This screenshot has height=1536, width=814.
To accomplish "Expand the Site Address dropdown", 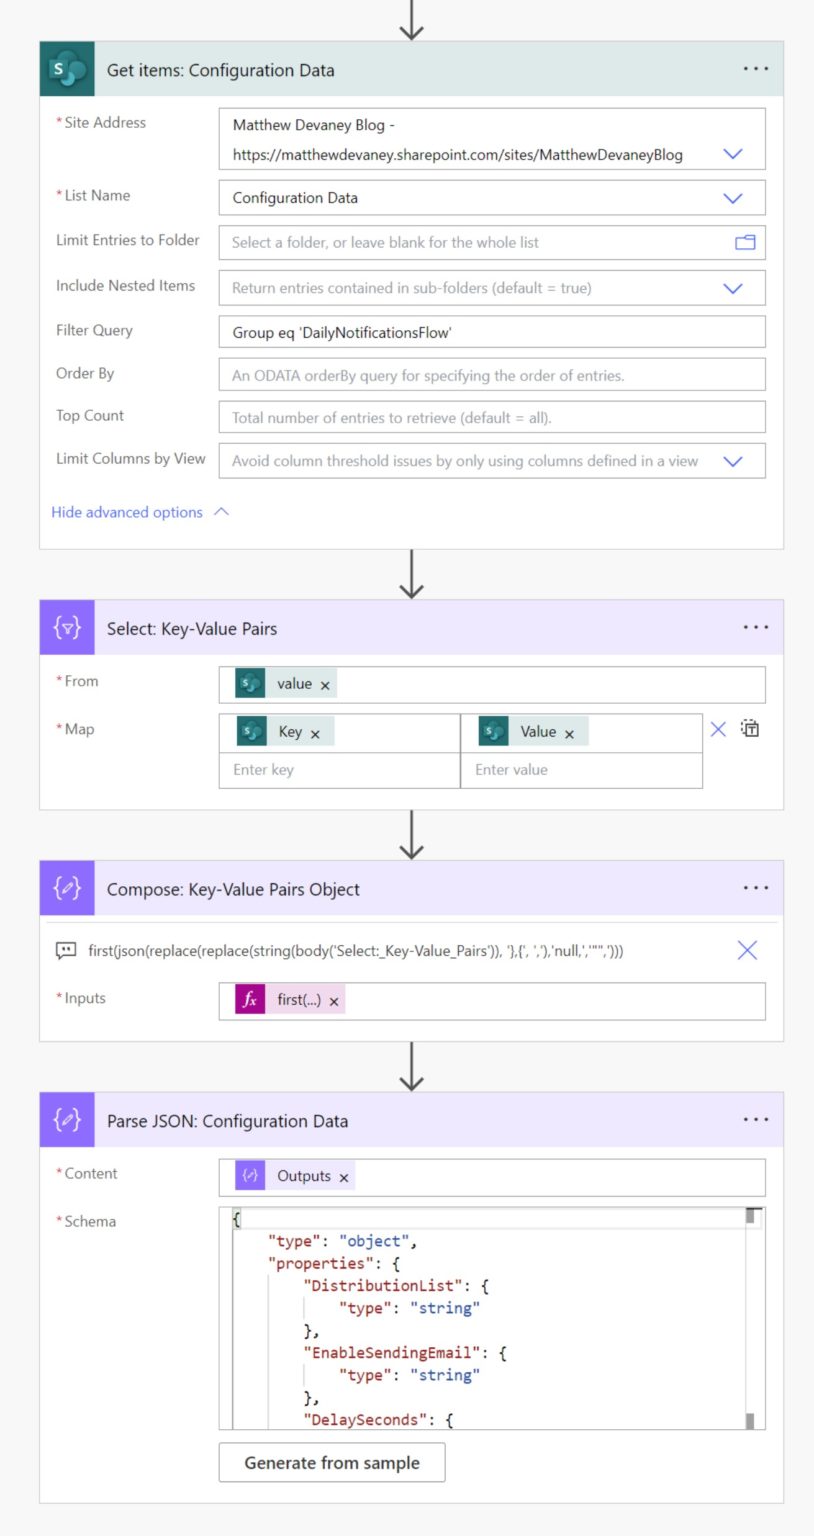I will (x=733, y=154).
